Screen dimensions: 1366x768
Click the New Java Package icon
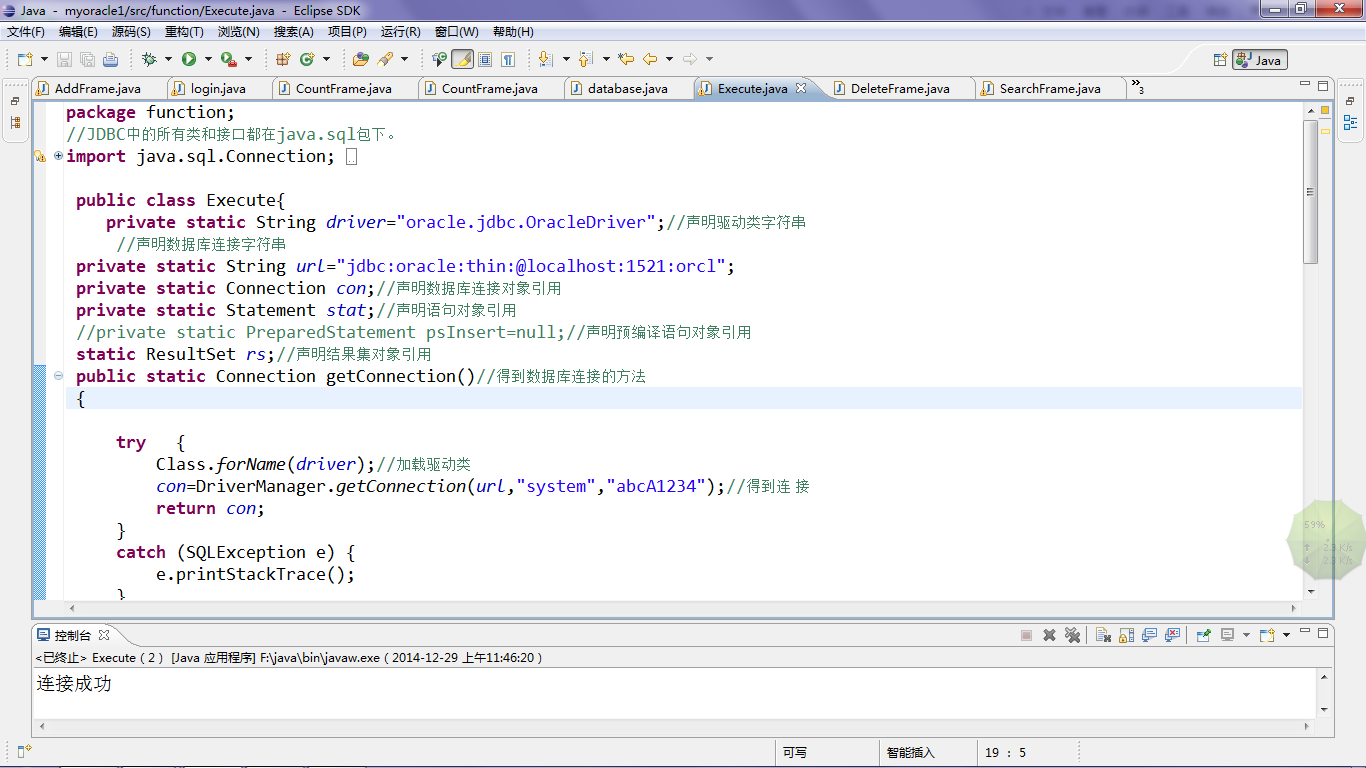pos(283,59)
